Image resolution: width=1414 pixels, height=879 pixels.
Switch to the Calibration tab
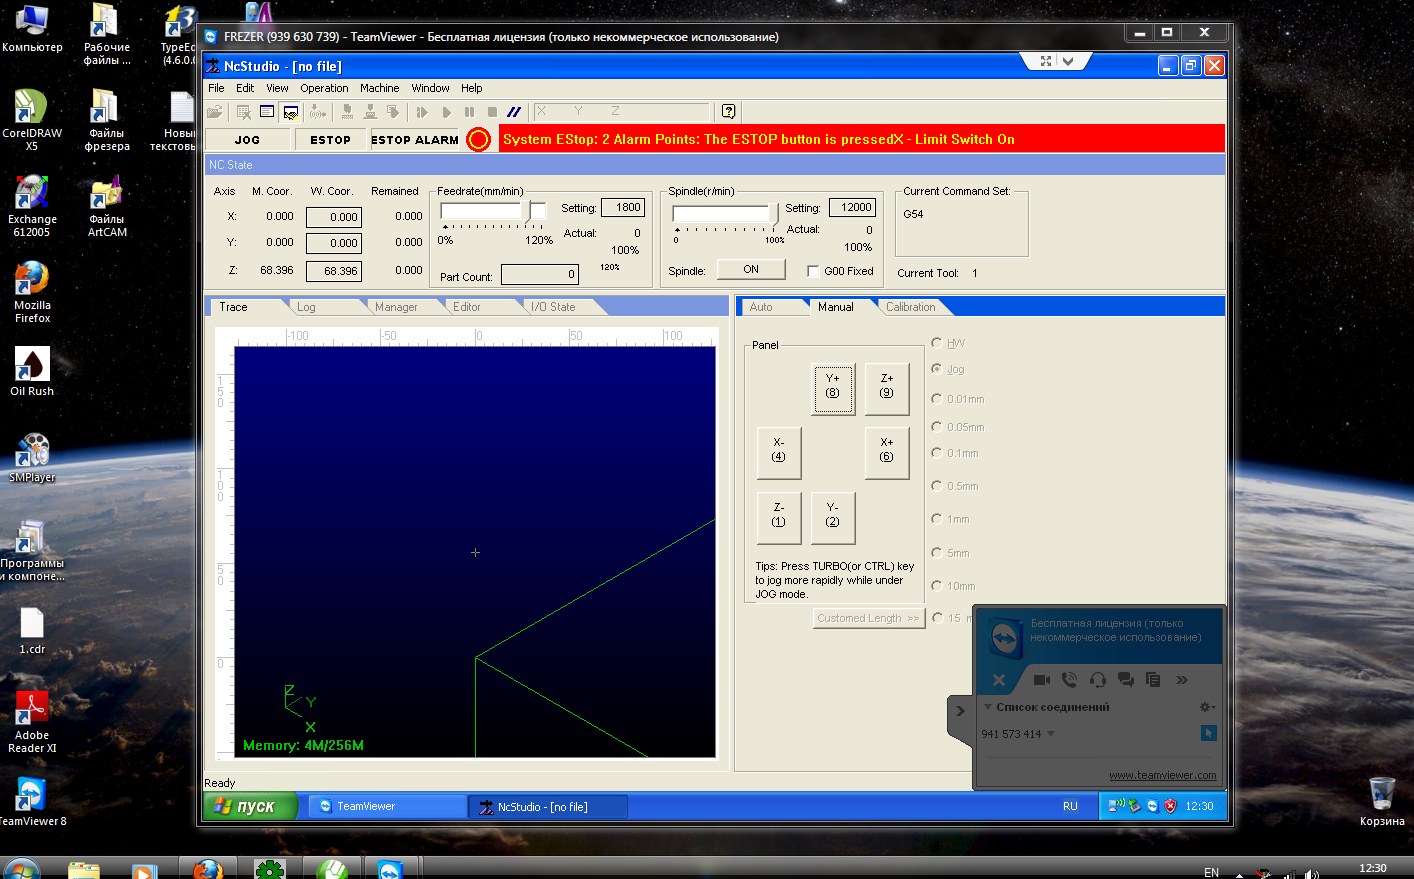[x=911, y=307]
